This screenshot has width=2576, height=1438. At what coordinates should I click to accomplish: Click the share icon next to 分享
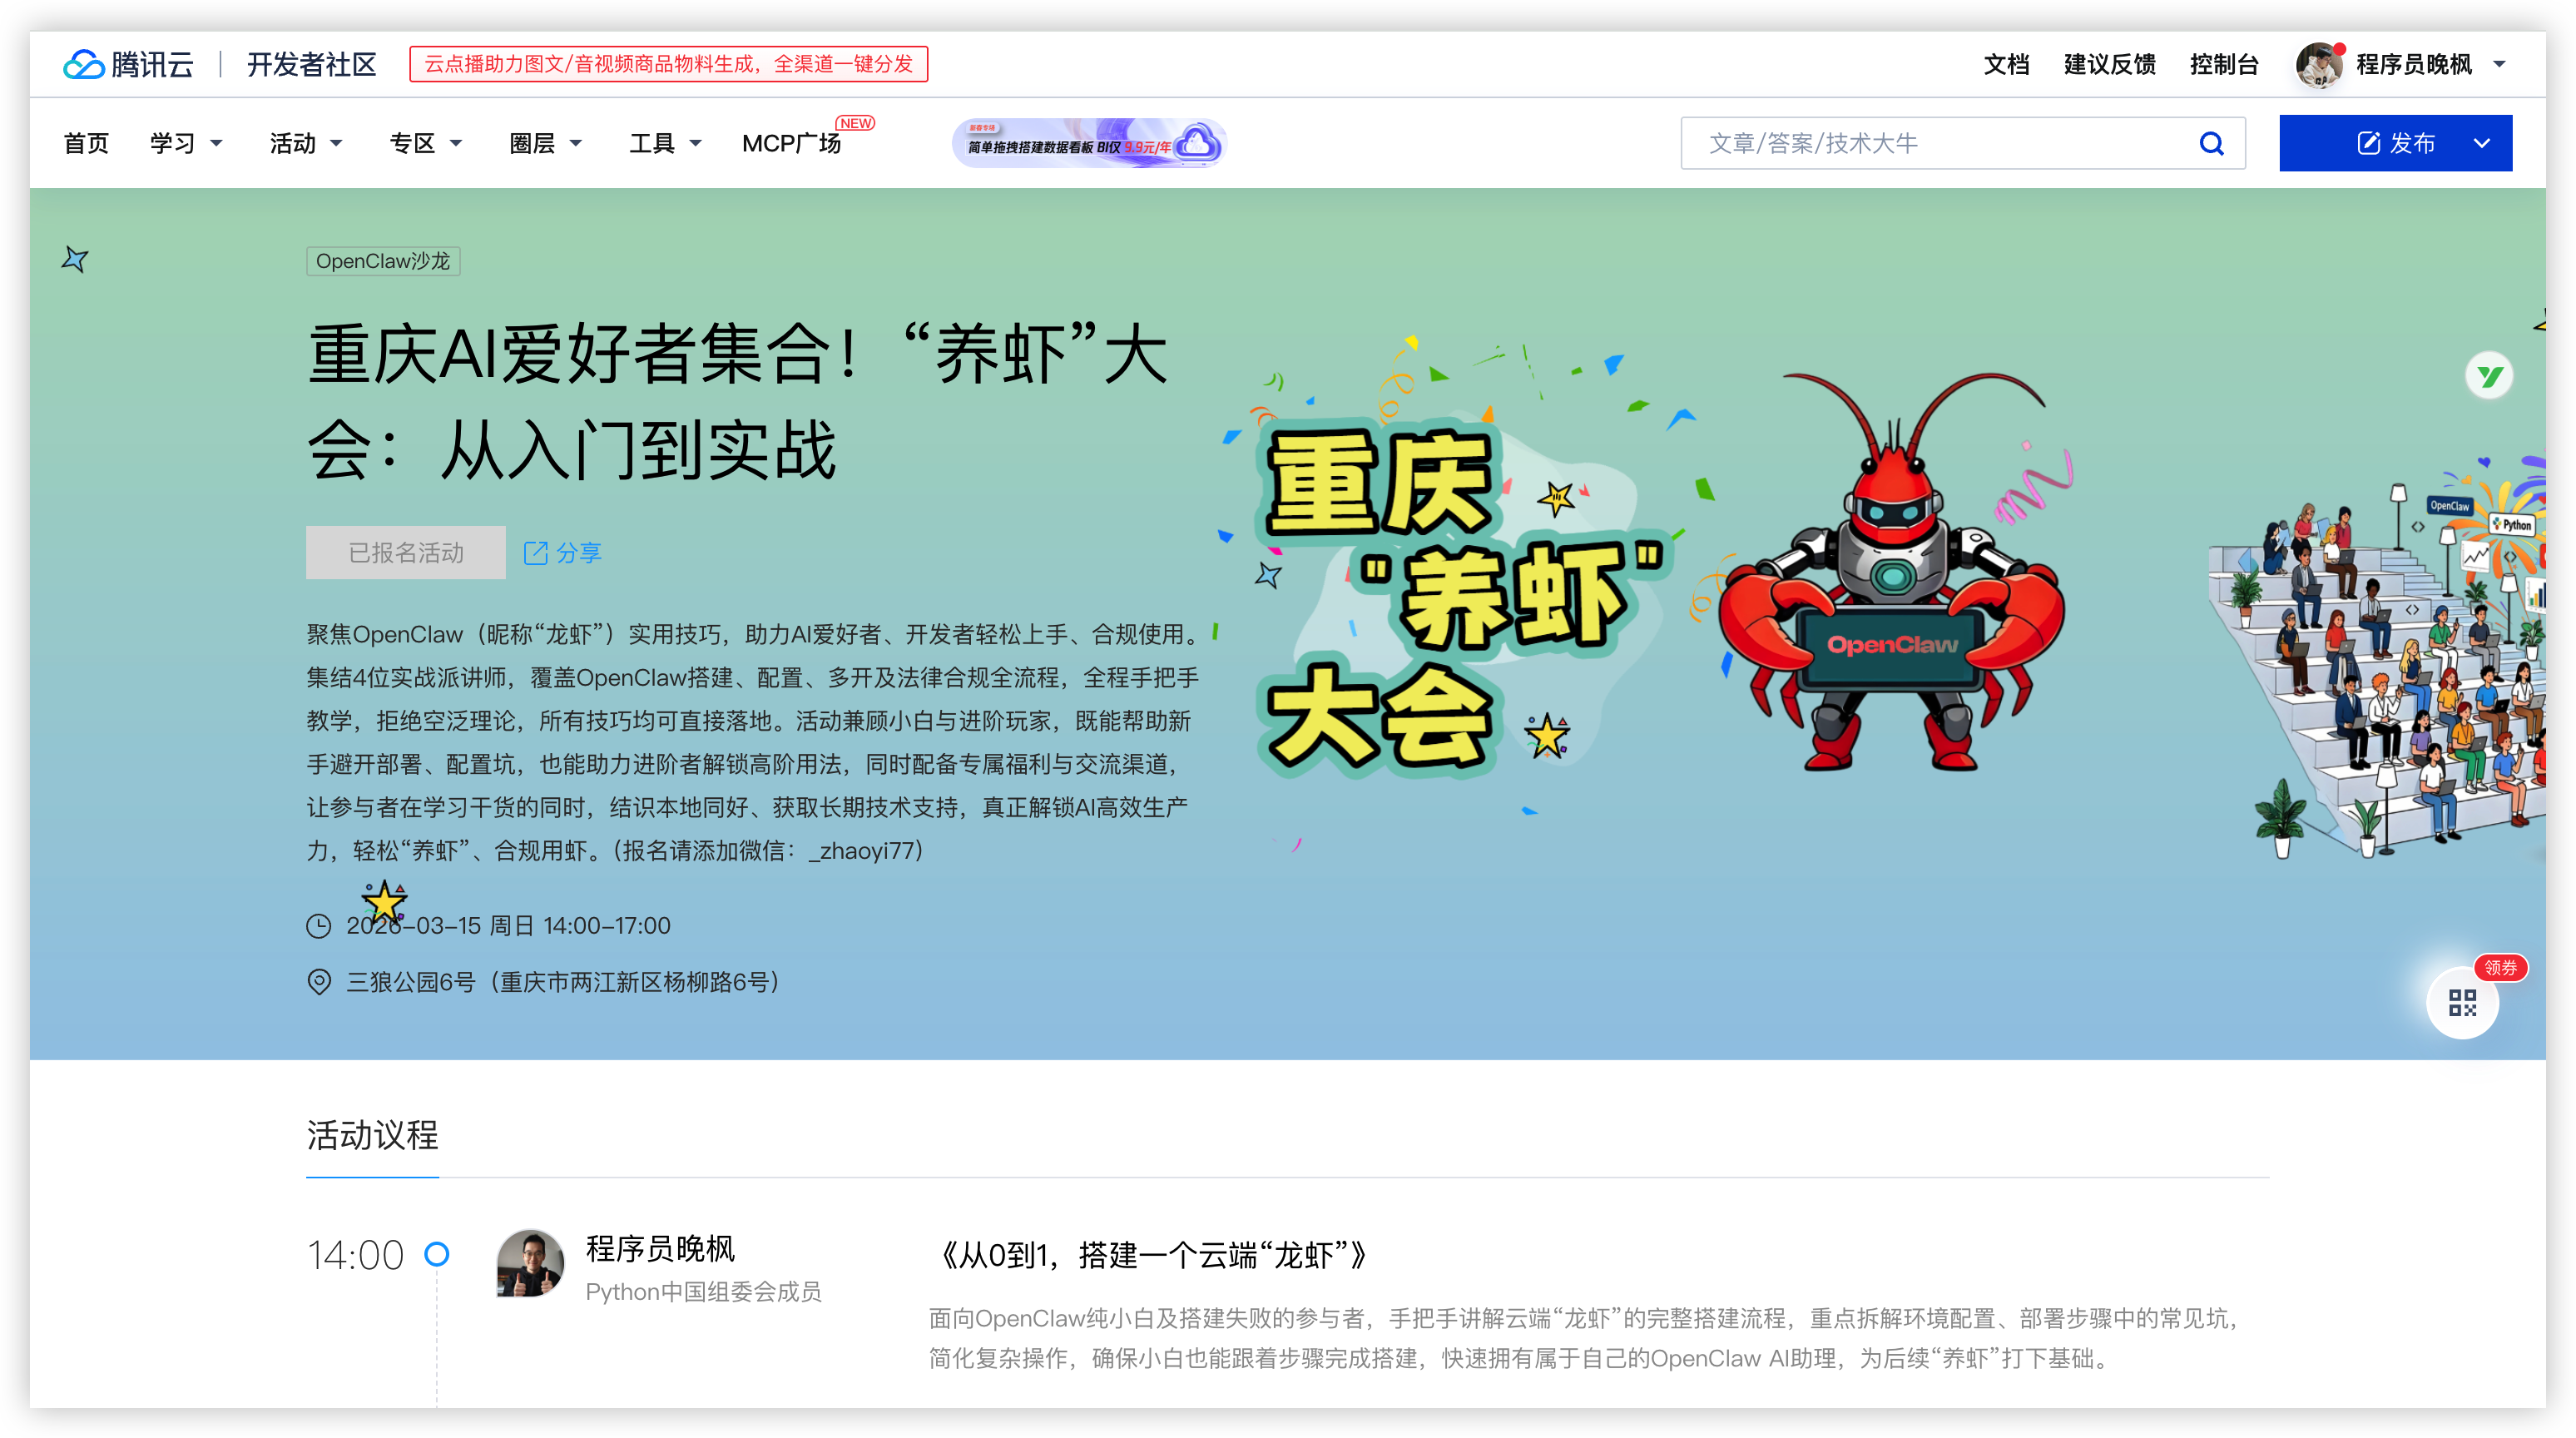point(536,553)
